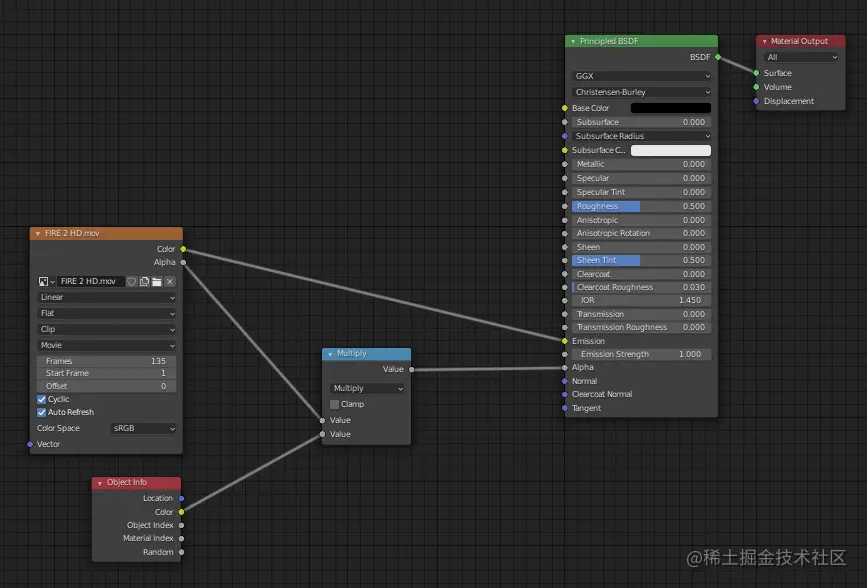Click the first Value input socket on Multiply

coord(322,420)
